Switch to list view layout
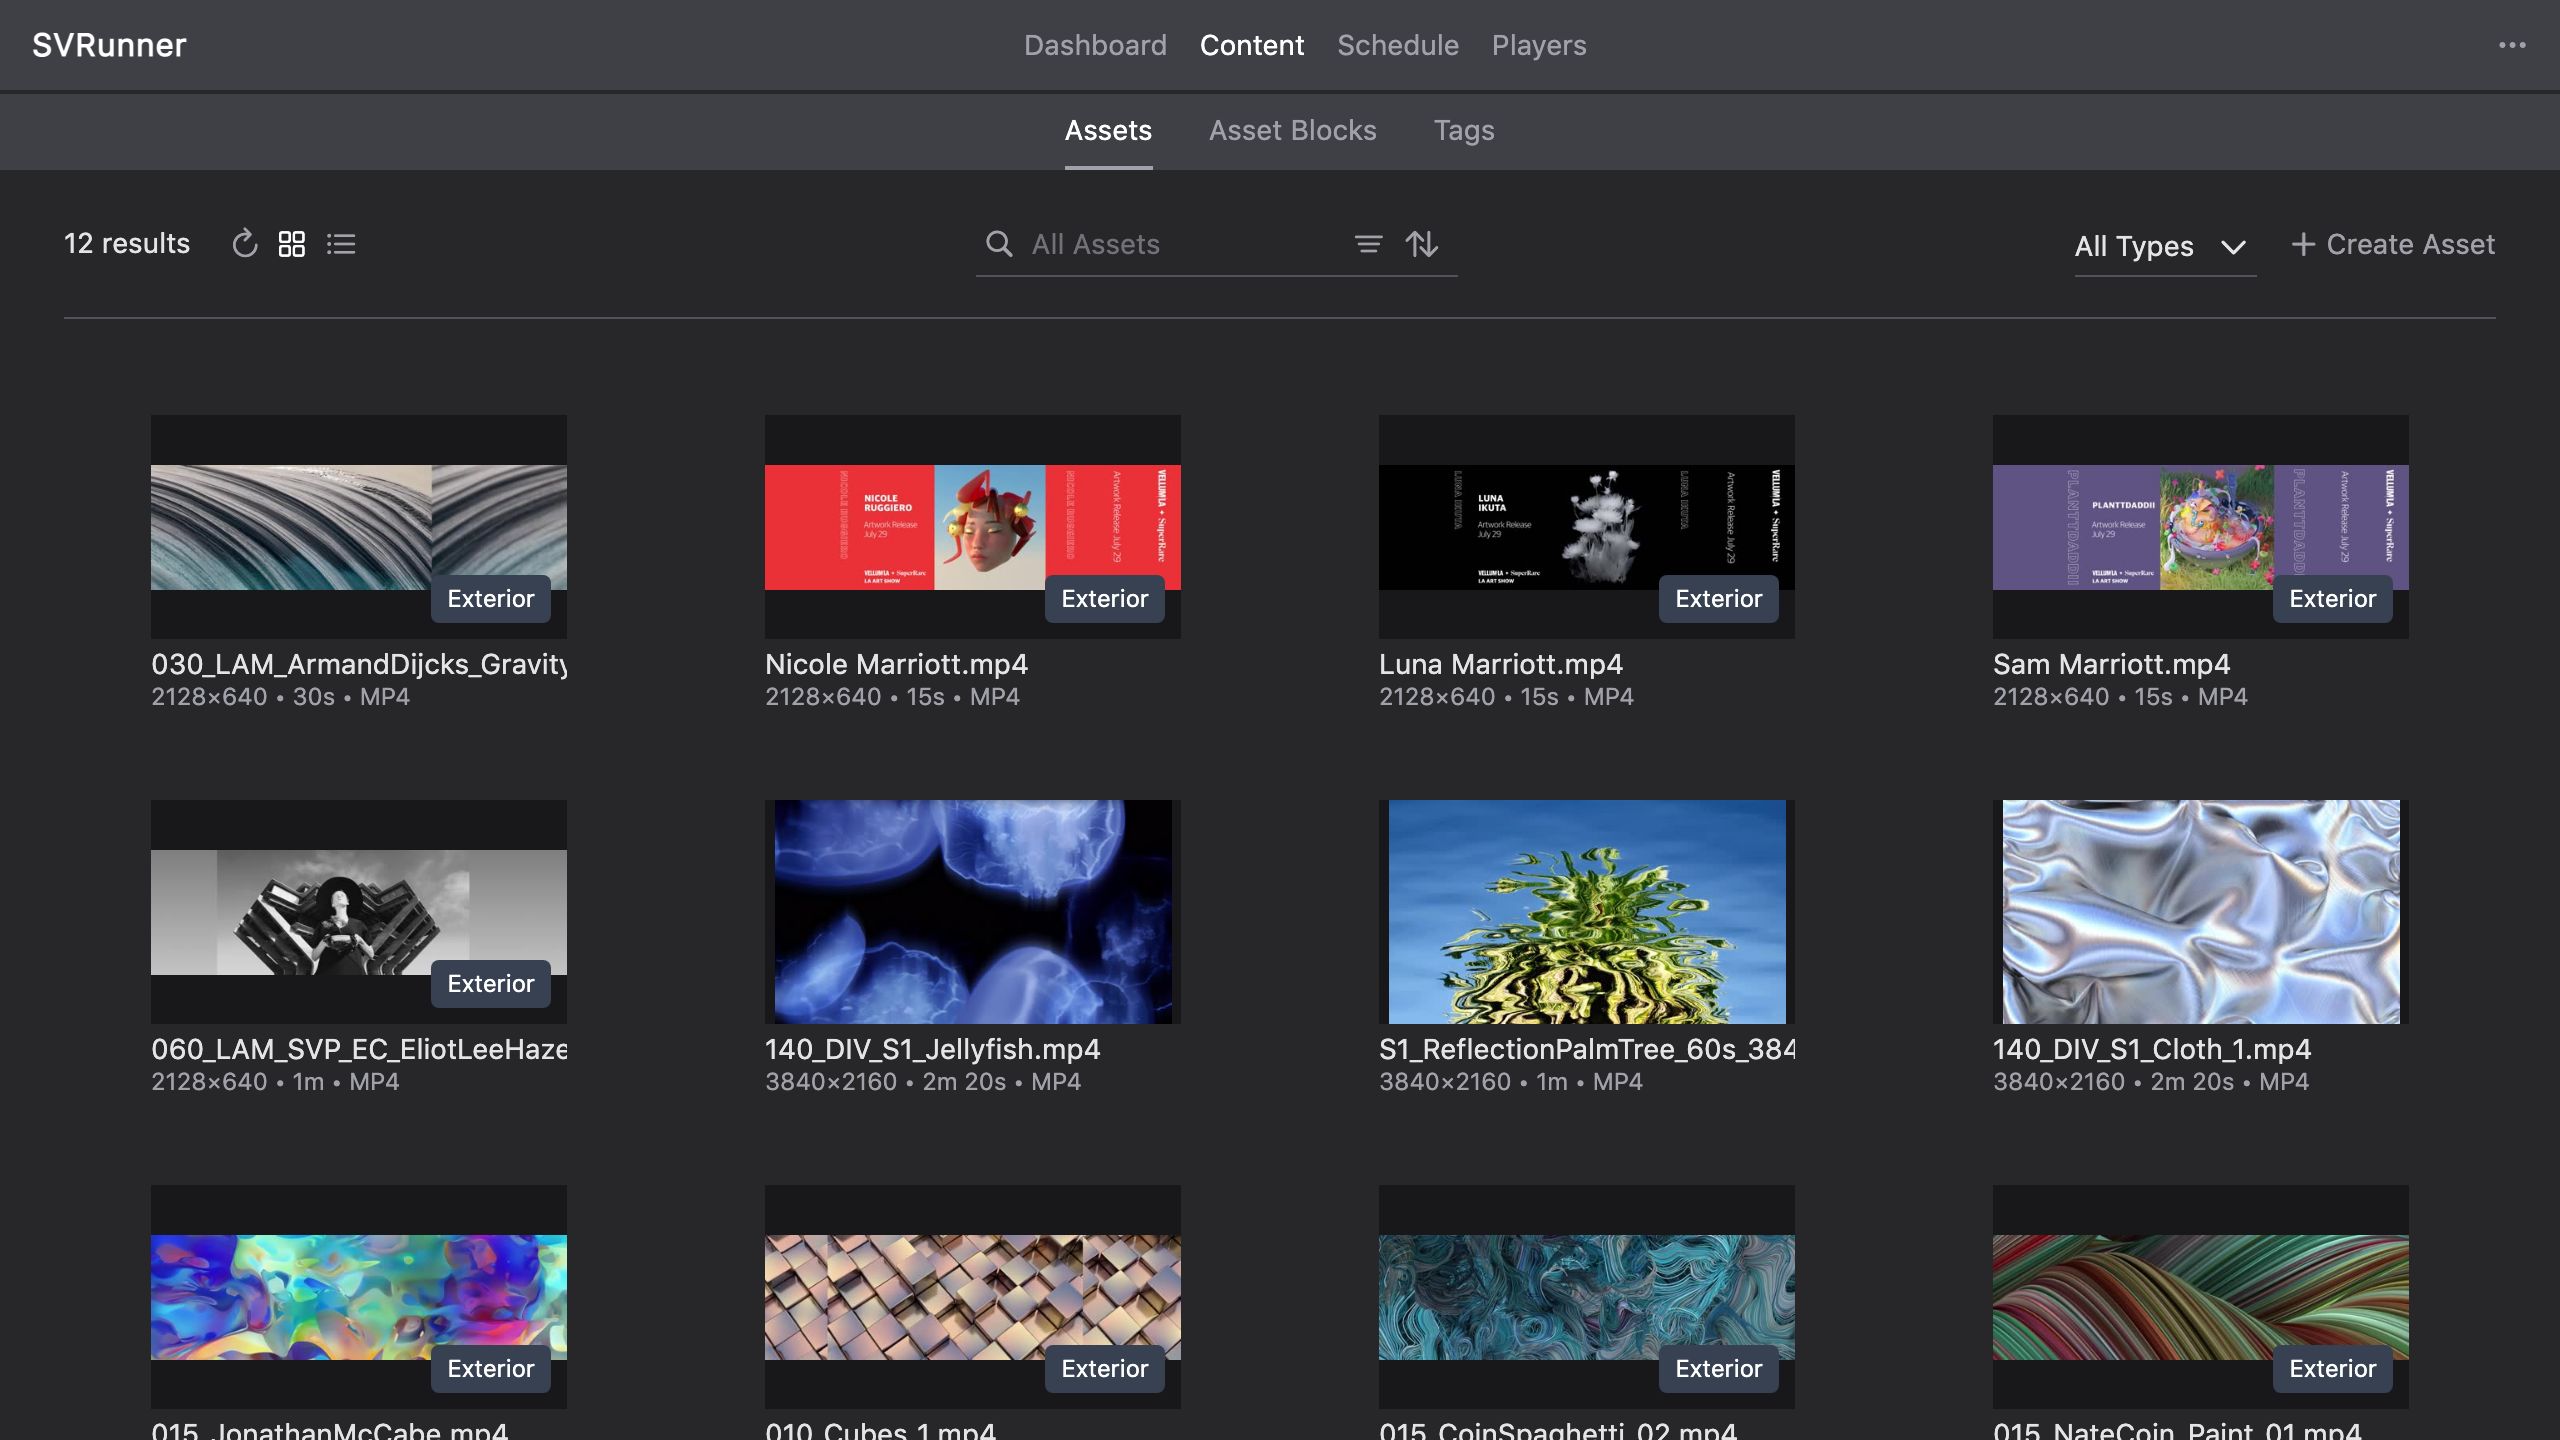Image resolution: width=2560 pixels, height=1440 pixels. click(x=341, y=244)
